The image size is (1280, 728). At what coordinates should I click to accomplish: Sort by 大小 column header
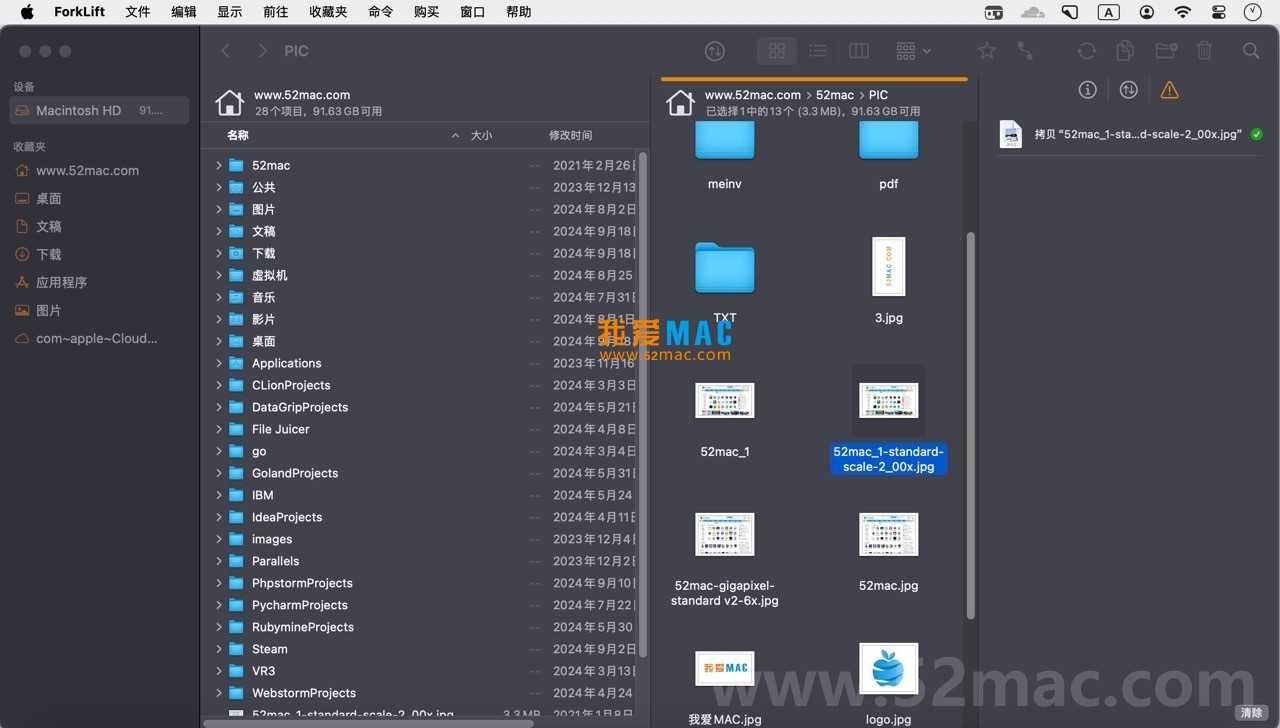click(x=481, y=135)
